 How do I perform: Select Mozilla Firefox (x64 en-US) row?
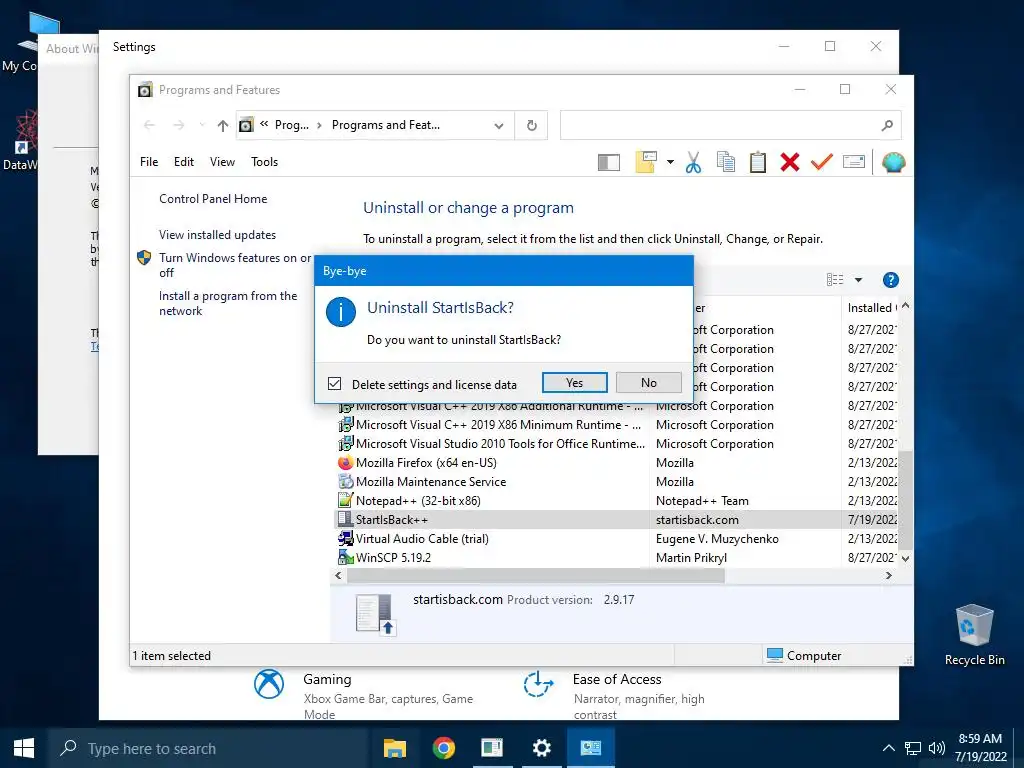click(617, 463)
